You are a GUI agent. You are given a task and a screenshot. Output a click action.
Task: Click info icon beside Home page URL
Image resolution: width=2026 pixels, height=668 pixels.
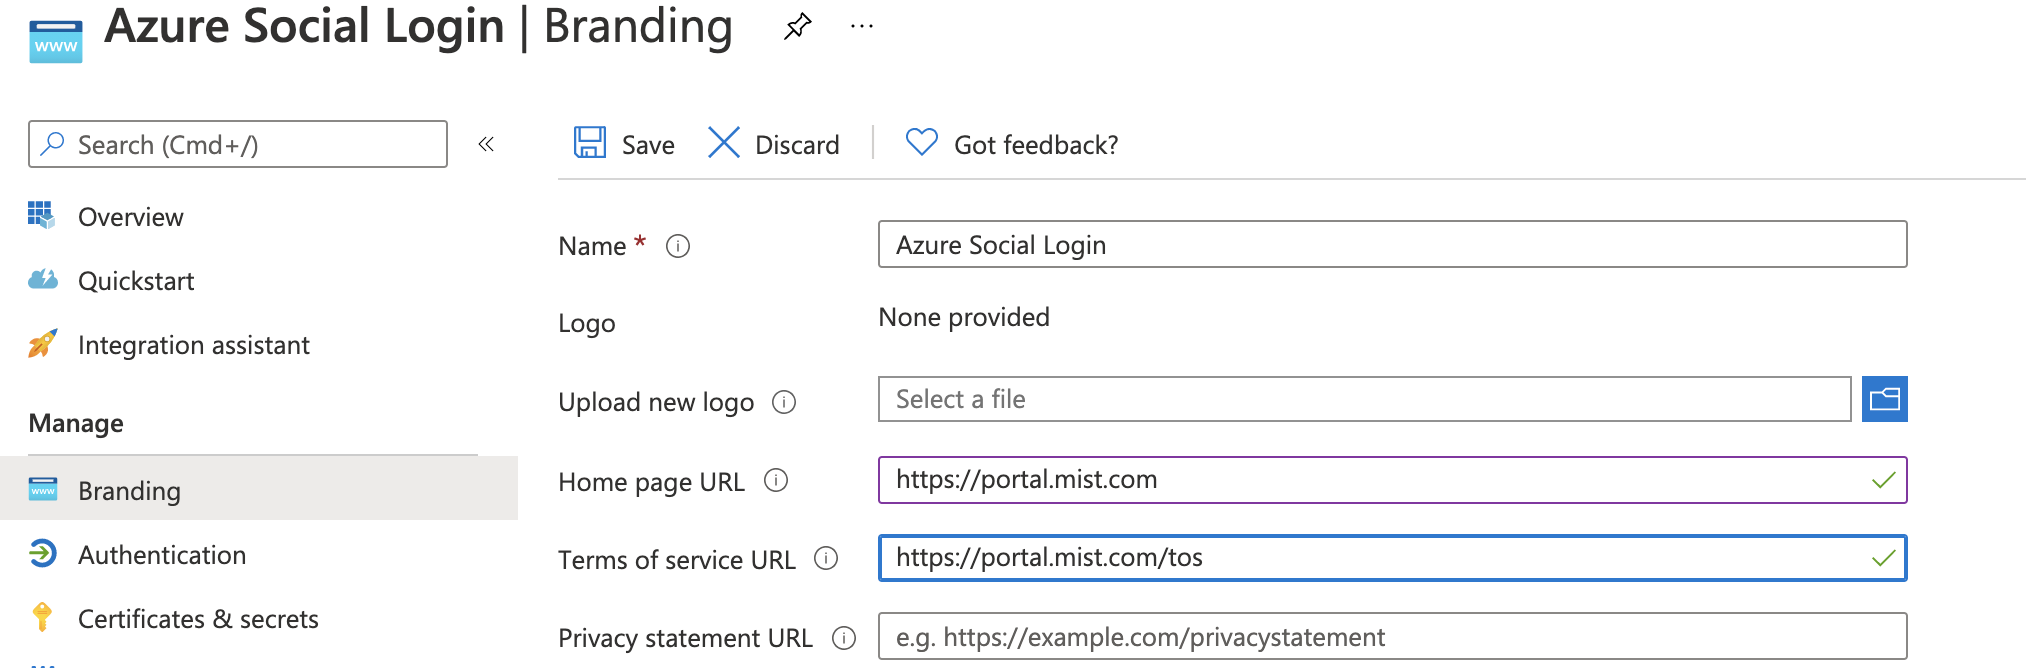pyautogui.click(x=776, y=481)
